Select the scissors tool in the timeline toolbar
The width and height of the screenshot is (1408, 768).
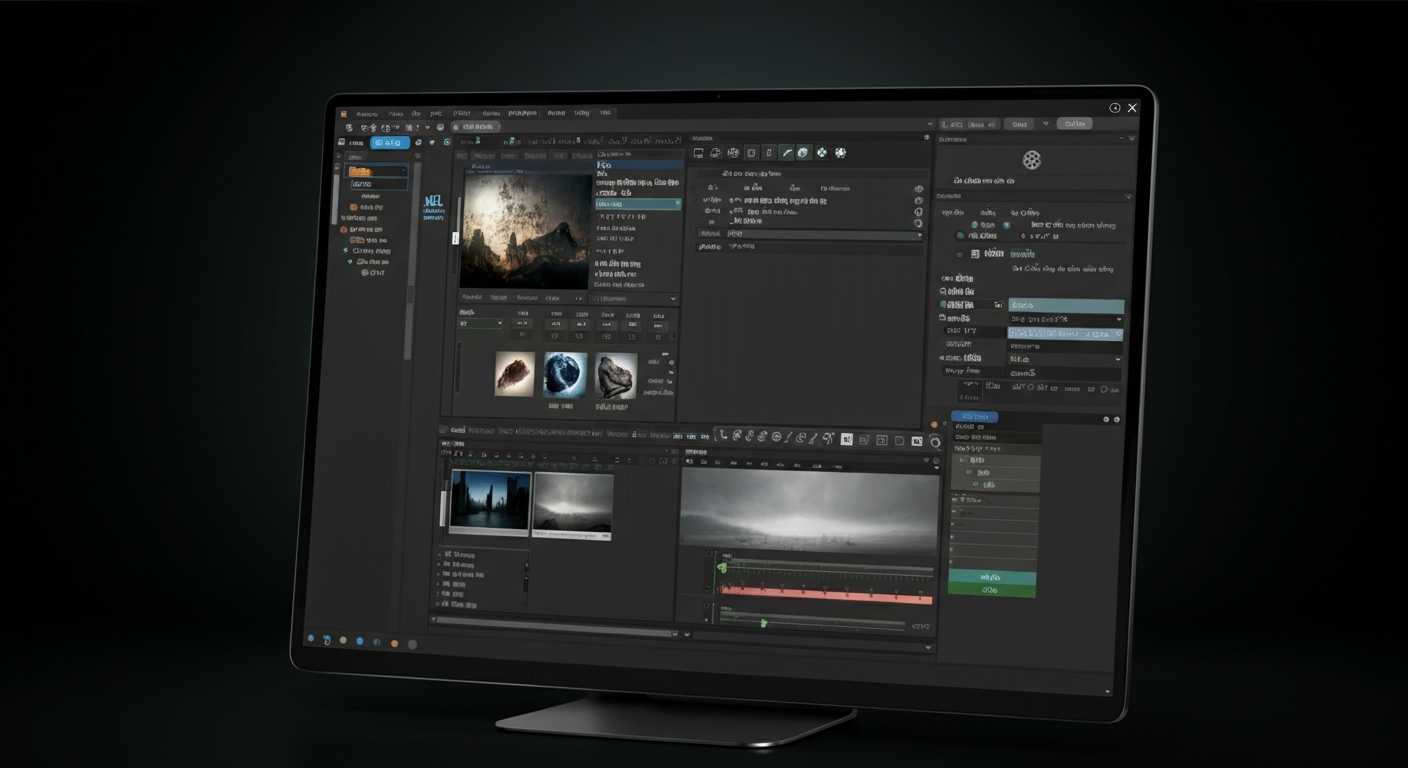(x=828, y=438)
